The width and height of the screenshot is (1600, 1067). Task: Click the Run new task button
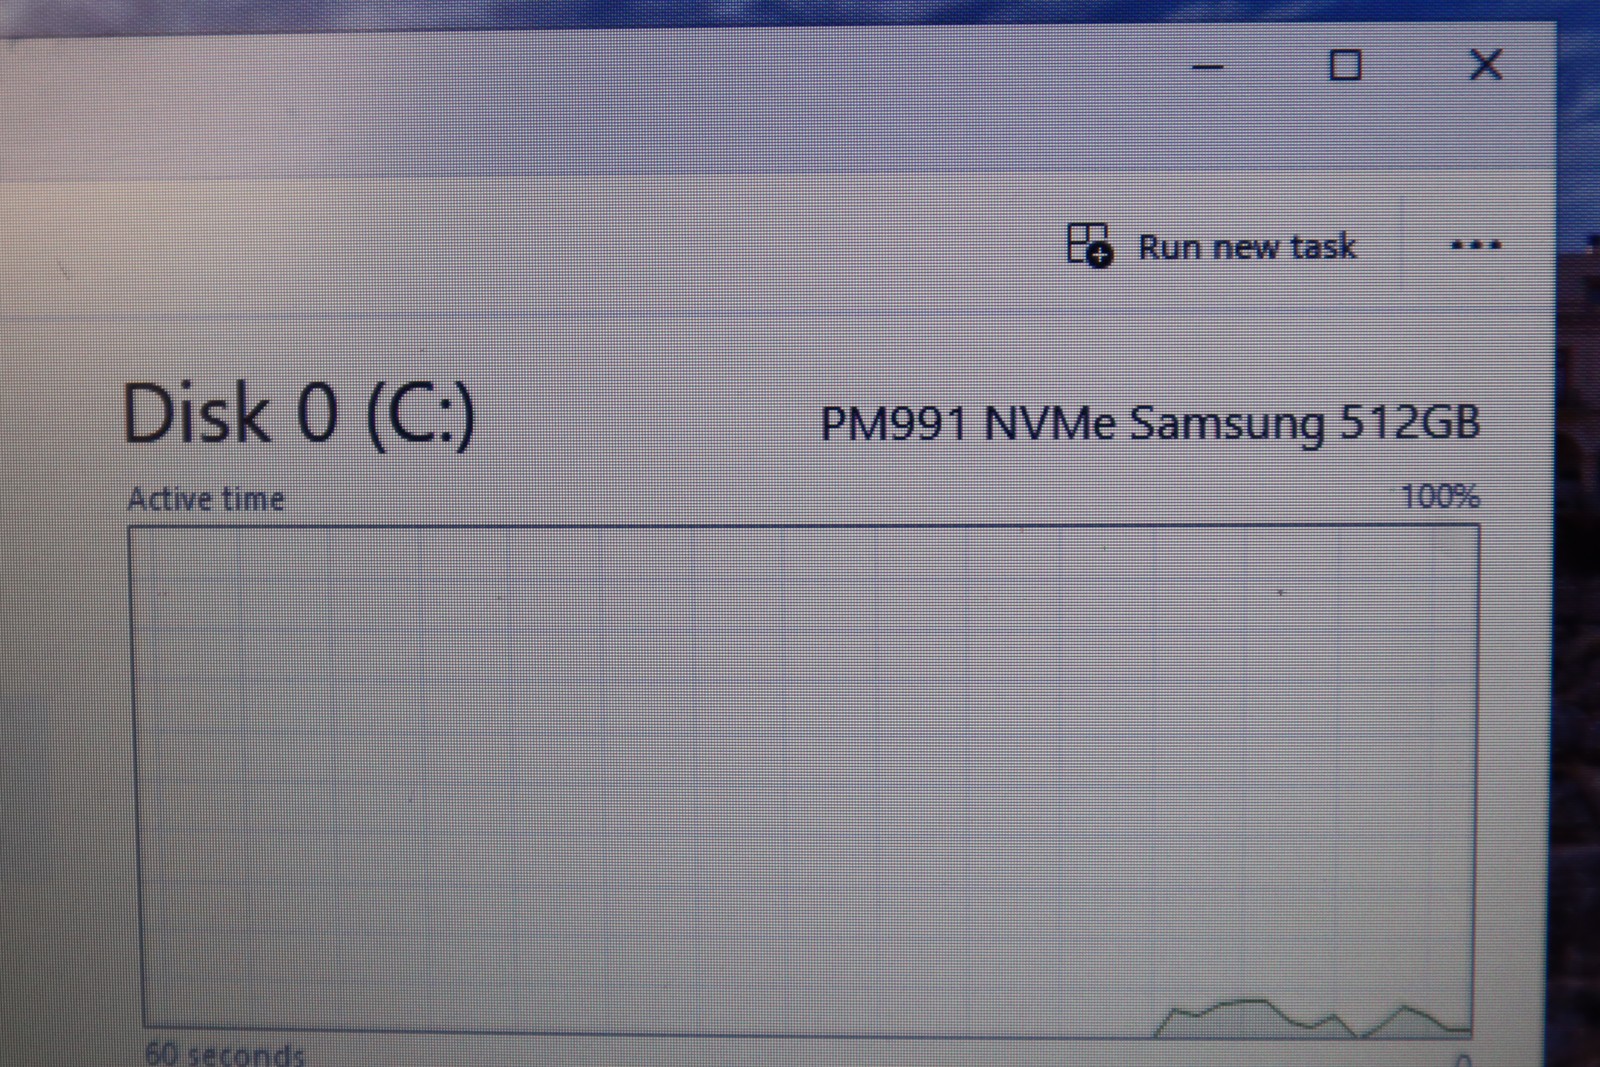(x=1212, y=246)
